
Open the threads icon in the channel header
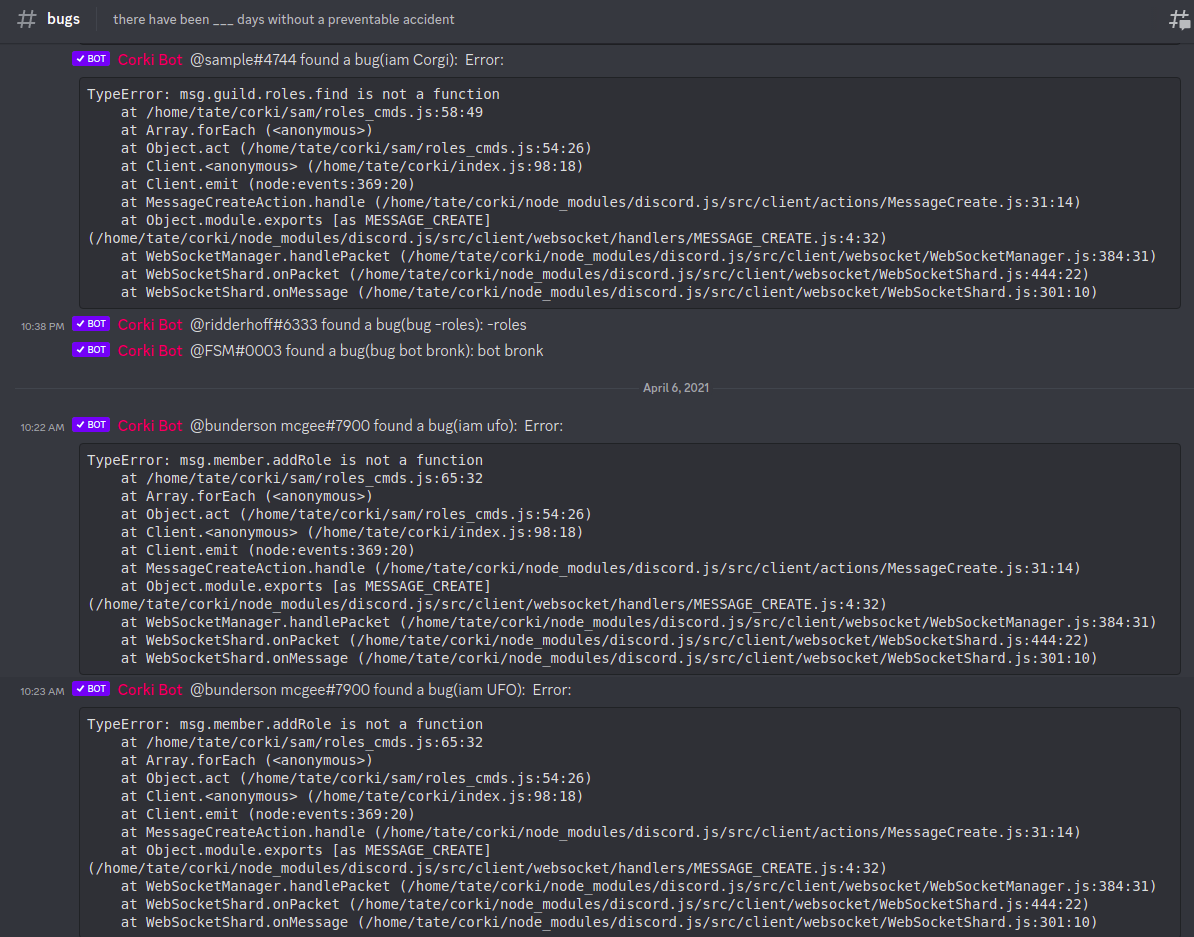click(1180, 20)
